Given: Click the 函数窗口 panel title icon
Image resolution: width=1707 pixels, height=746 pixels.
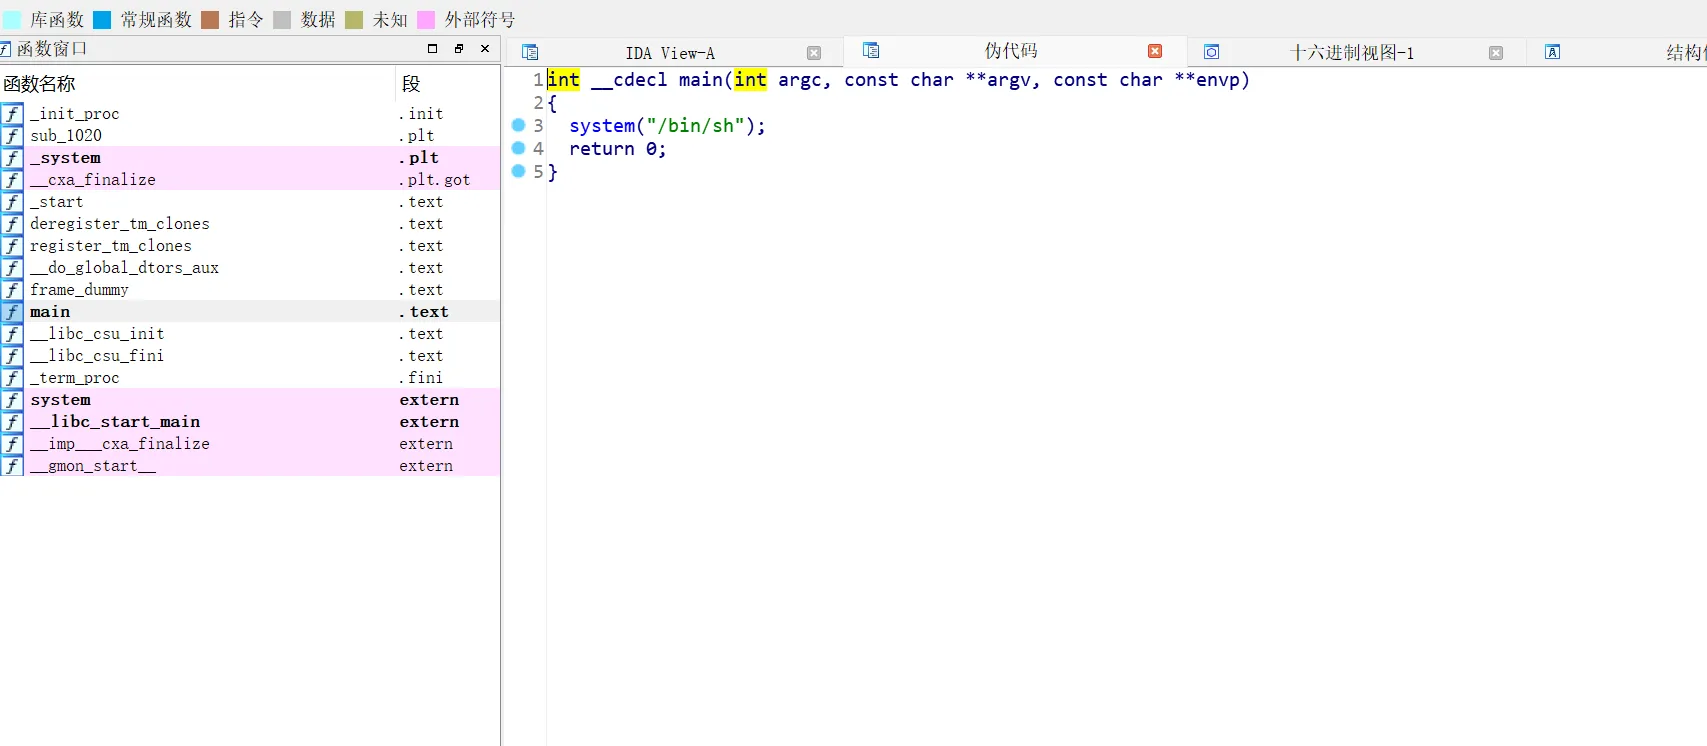Looking at the screenshot, I should point(5,48).
